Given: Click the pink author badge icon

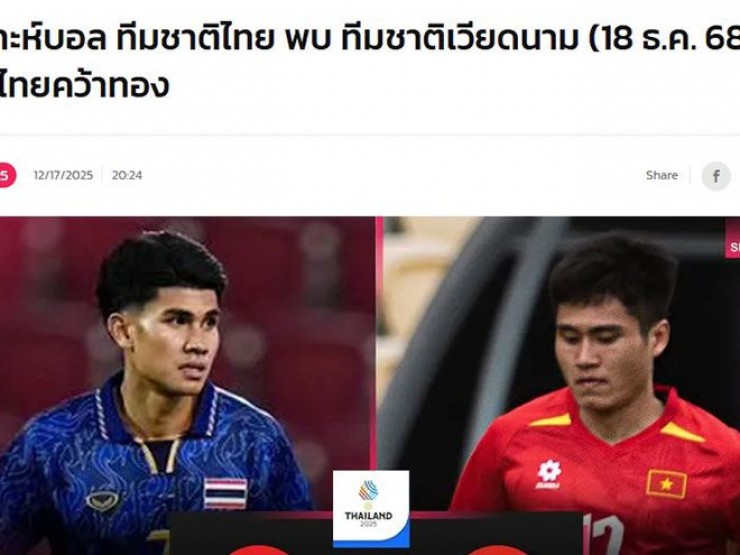Looking at the screenshot, I should [7, 175].
